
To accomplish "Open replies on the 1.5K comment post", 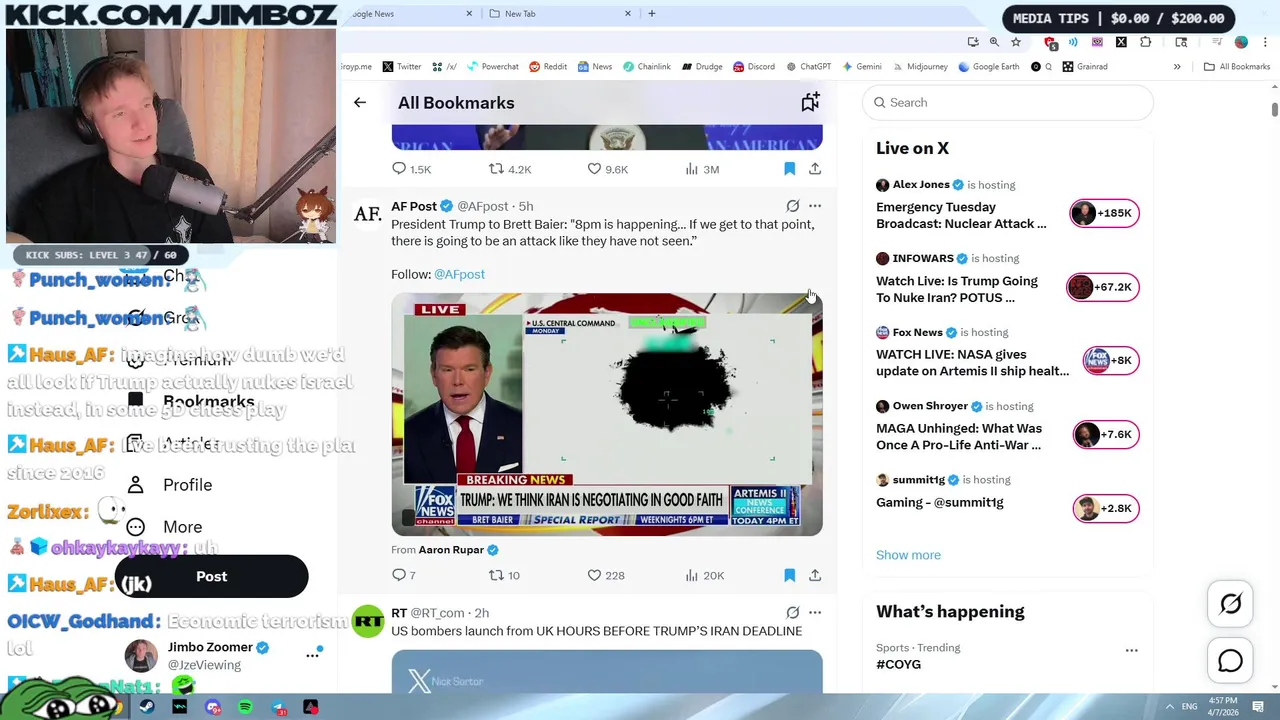I will [411, 169].
